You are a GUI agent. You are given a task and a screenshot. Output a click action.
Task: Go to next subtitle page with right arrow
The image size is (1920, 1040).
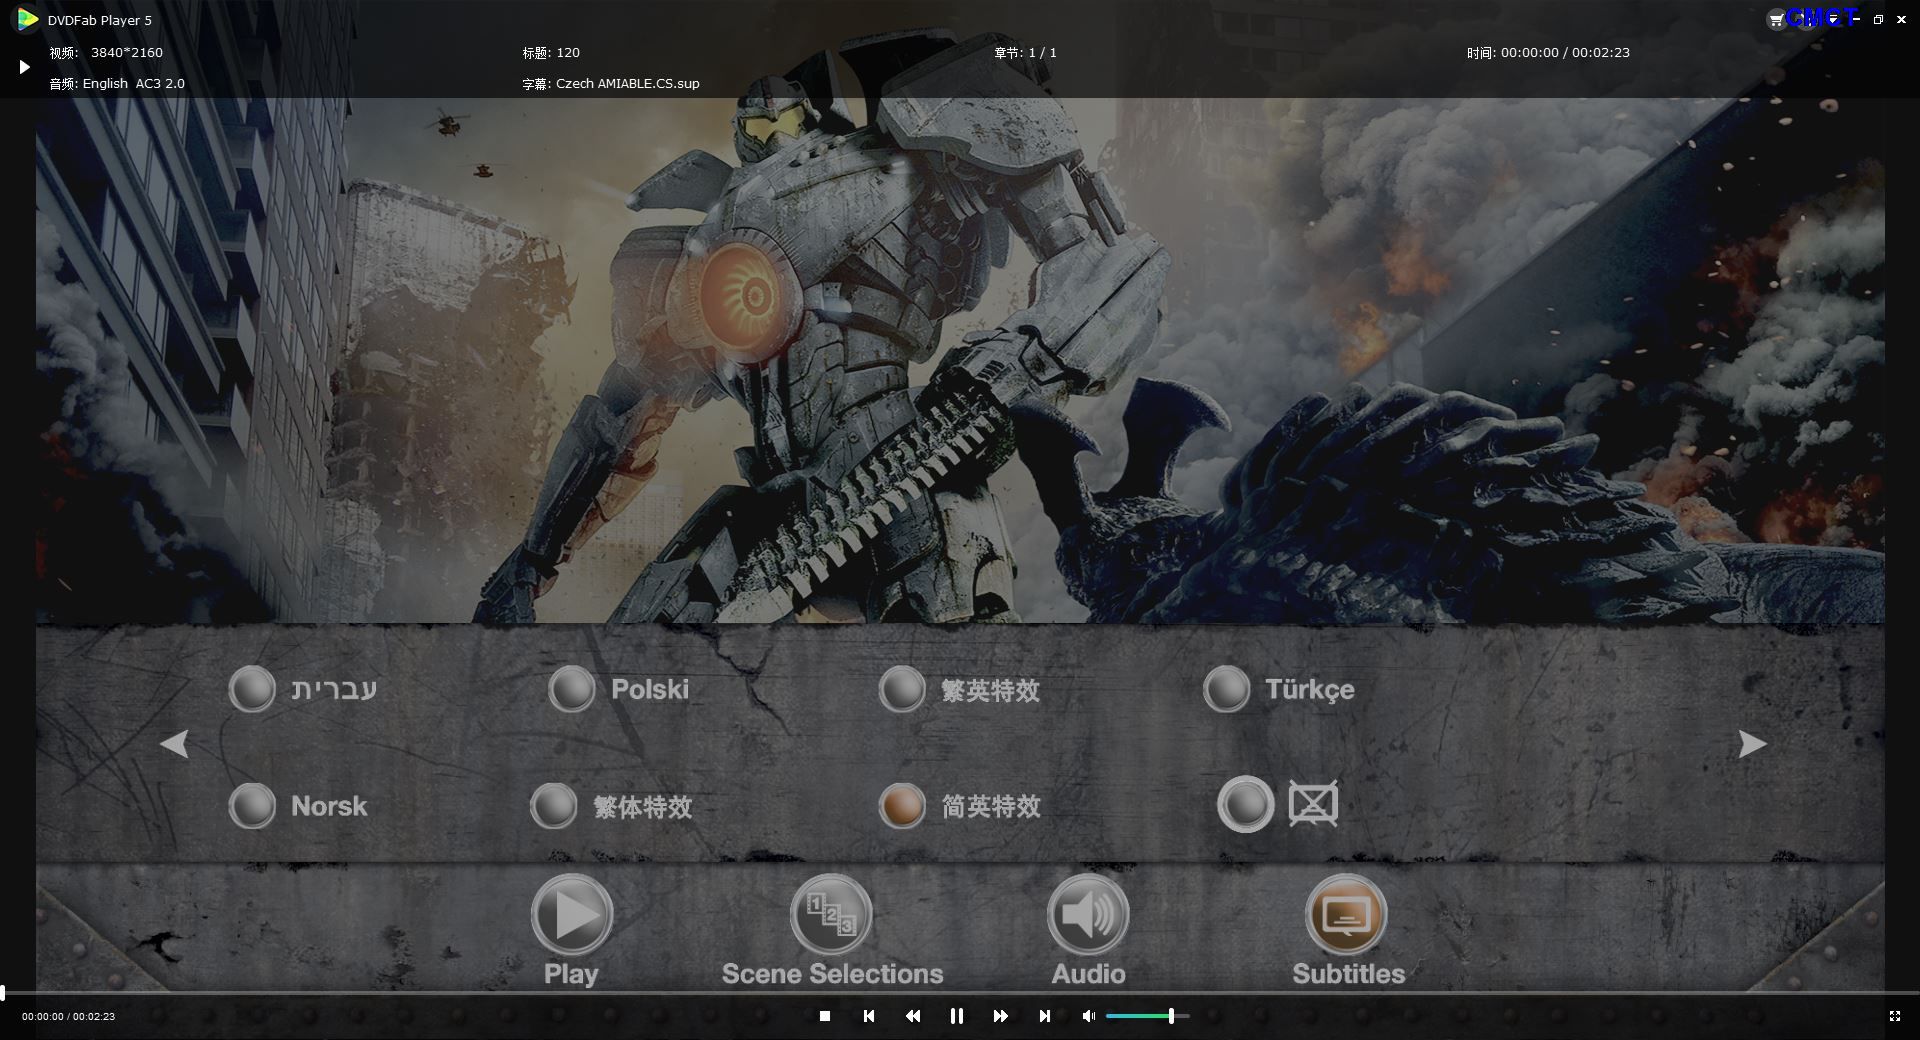(x=1752, y=744)
